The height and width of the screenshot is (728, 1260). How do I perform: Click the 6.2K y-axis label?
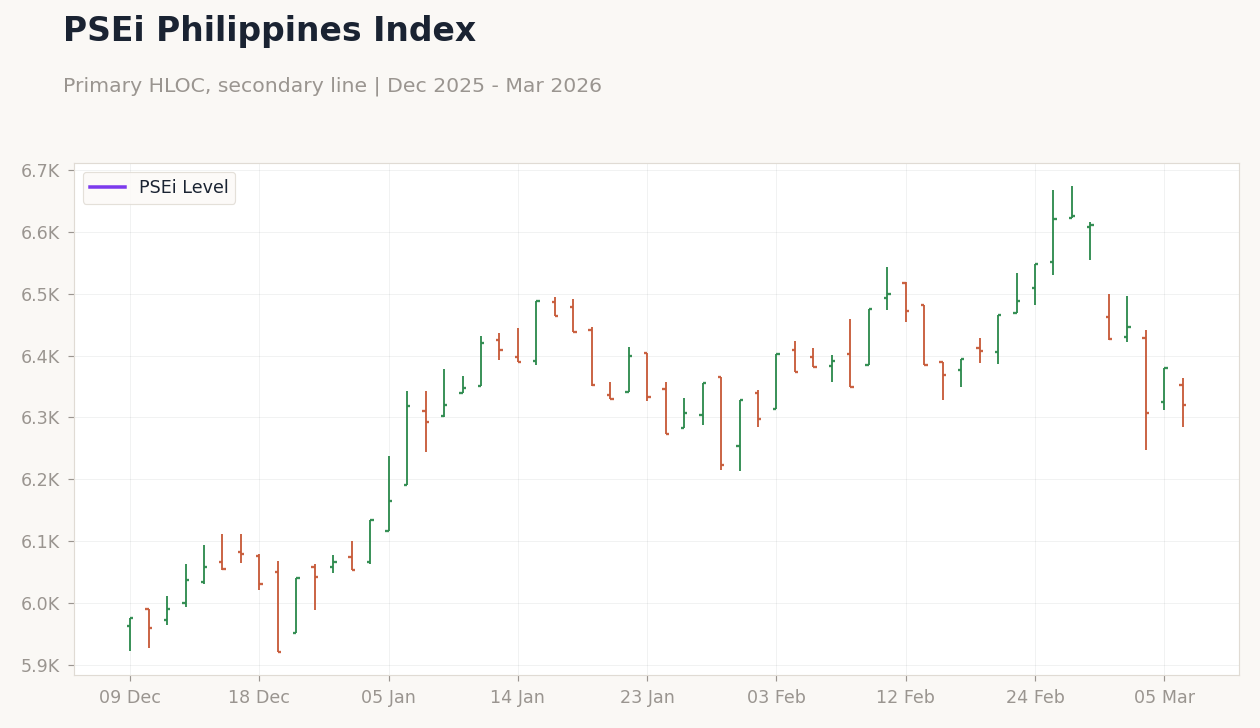(40, 480)
